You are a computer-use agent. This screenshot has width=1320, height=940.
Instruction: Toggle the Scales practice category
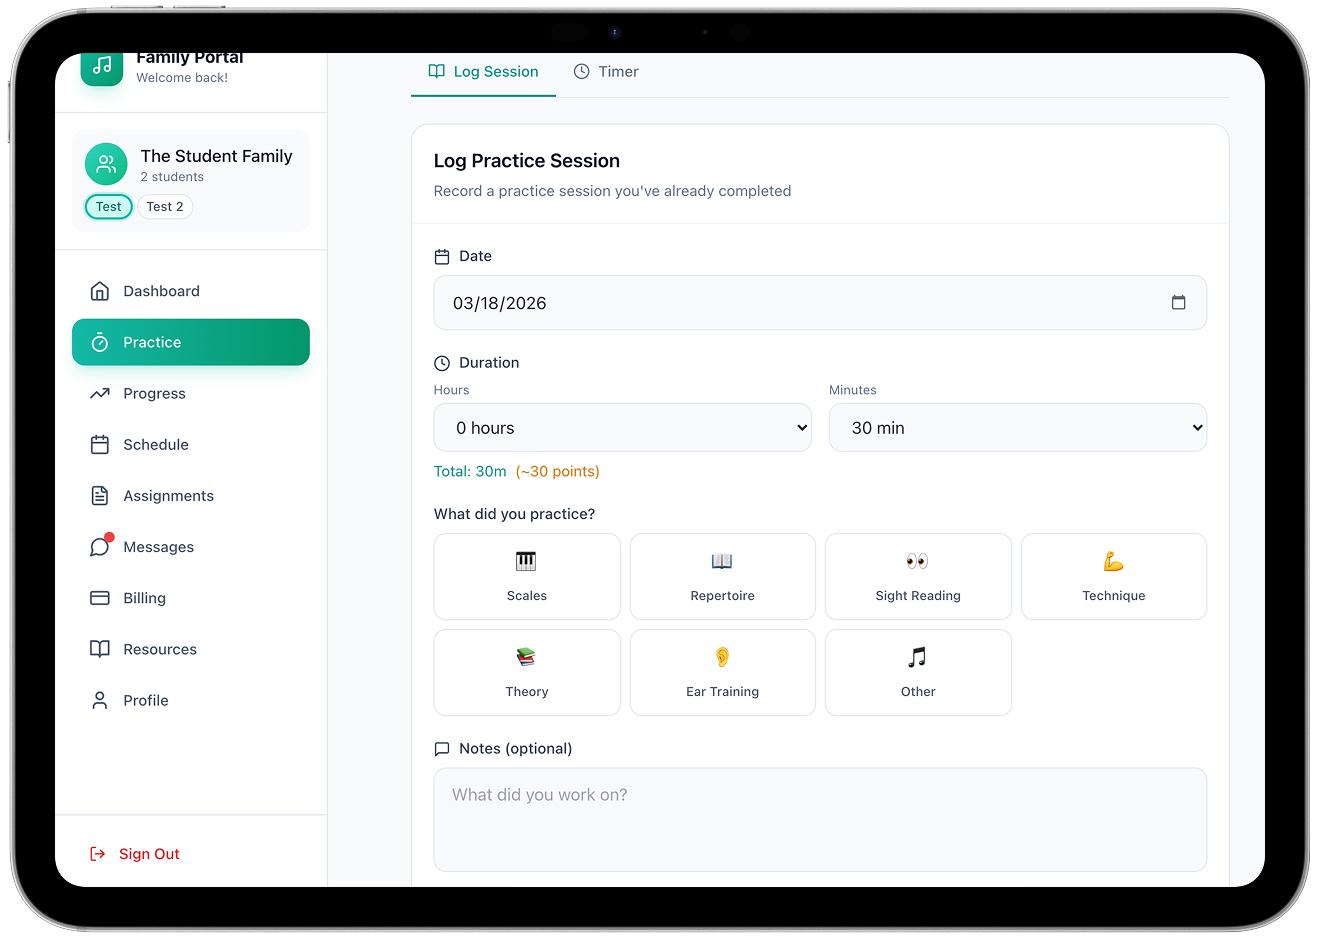(x=527, y=577)
